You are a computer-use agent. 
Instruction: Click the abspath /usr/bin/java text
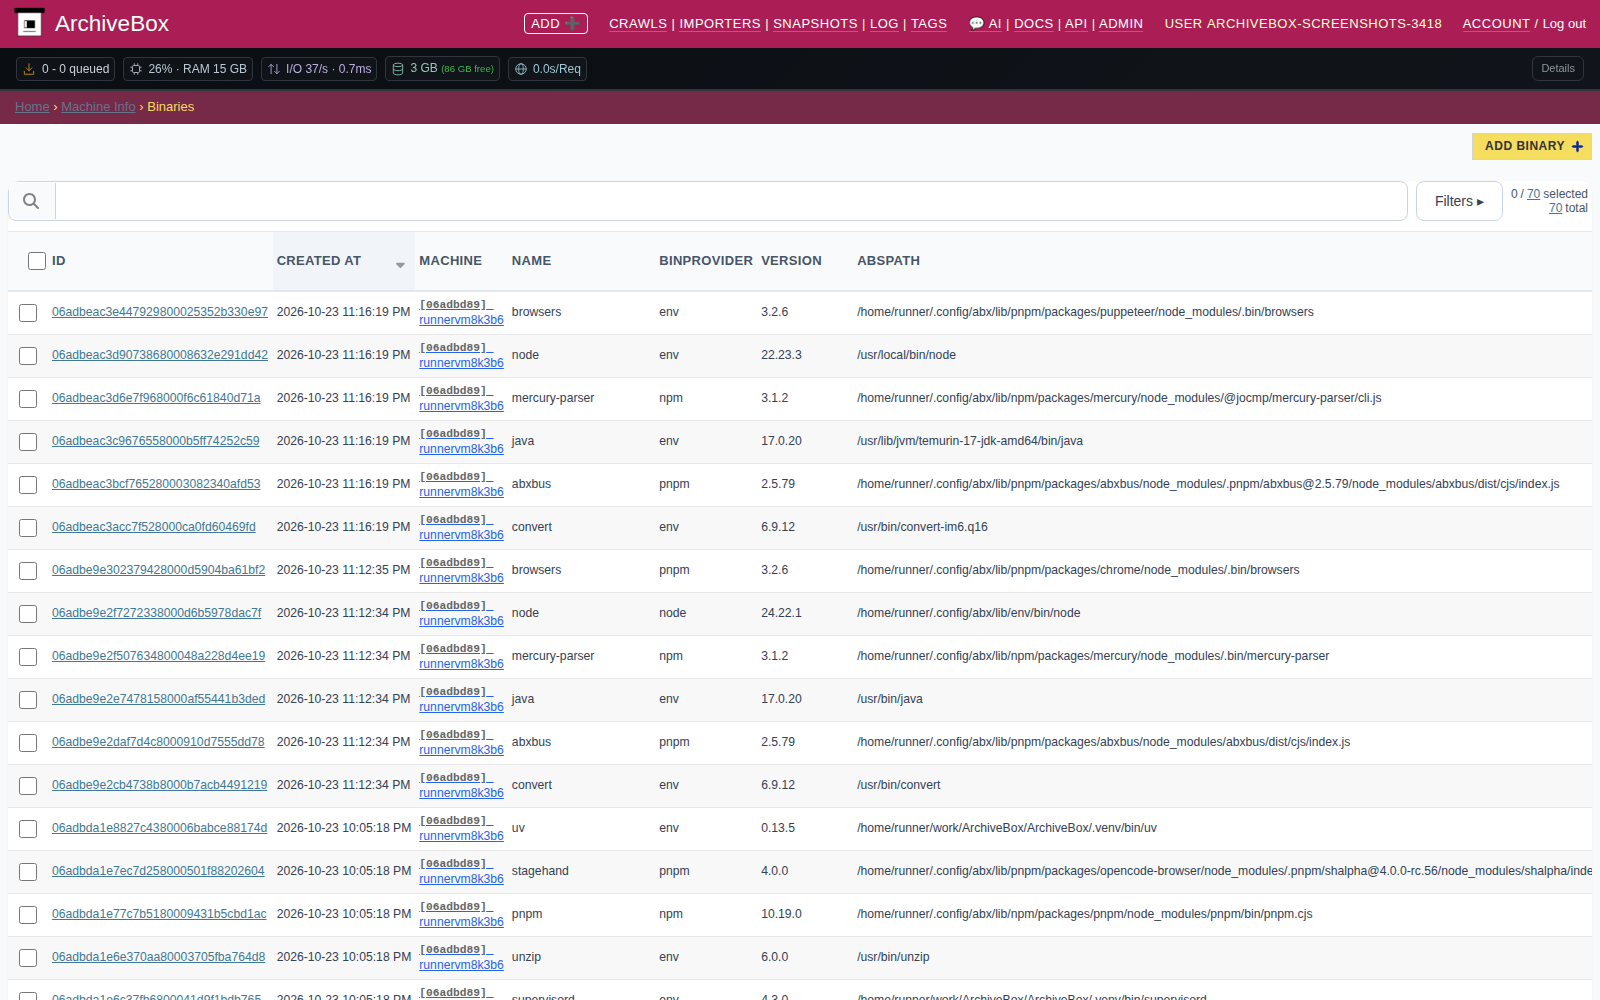(x=890, y=699)
